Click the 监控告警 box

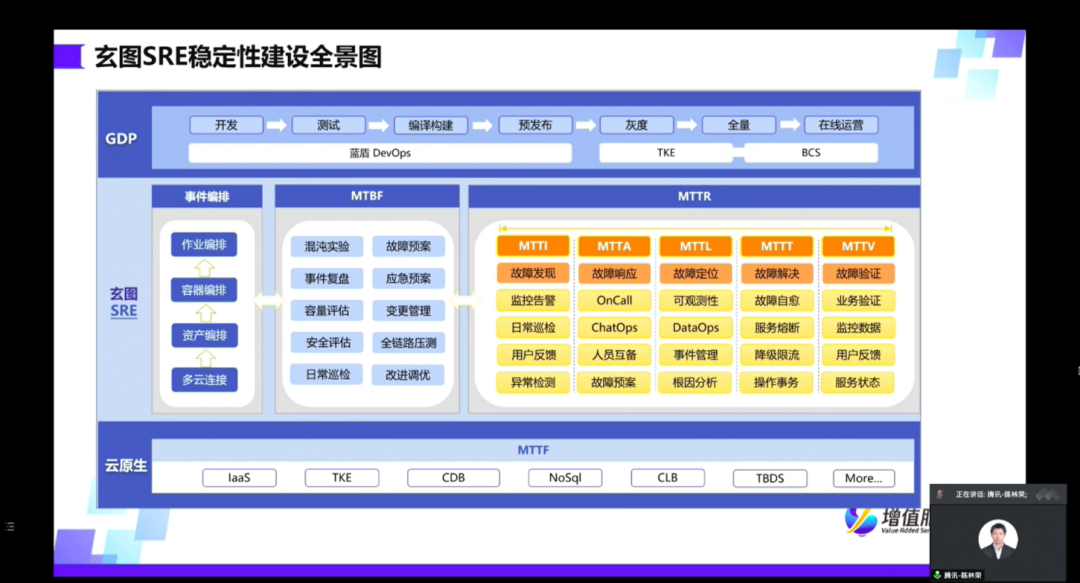click(x=533, y=300)
